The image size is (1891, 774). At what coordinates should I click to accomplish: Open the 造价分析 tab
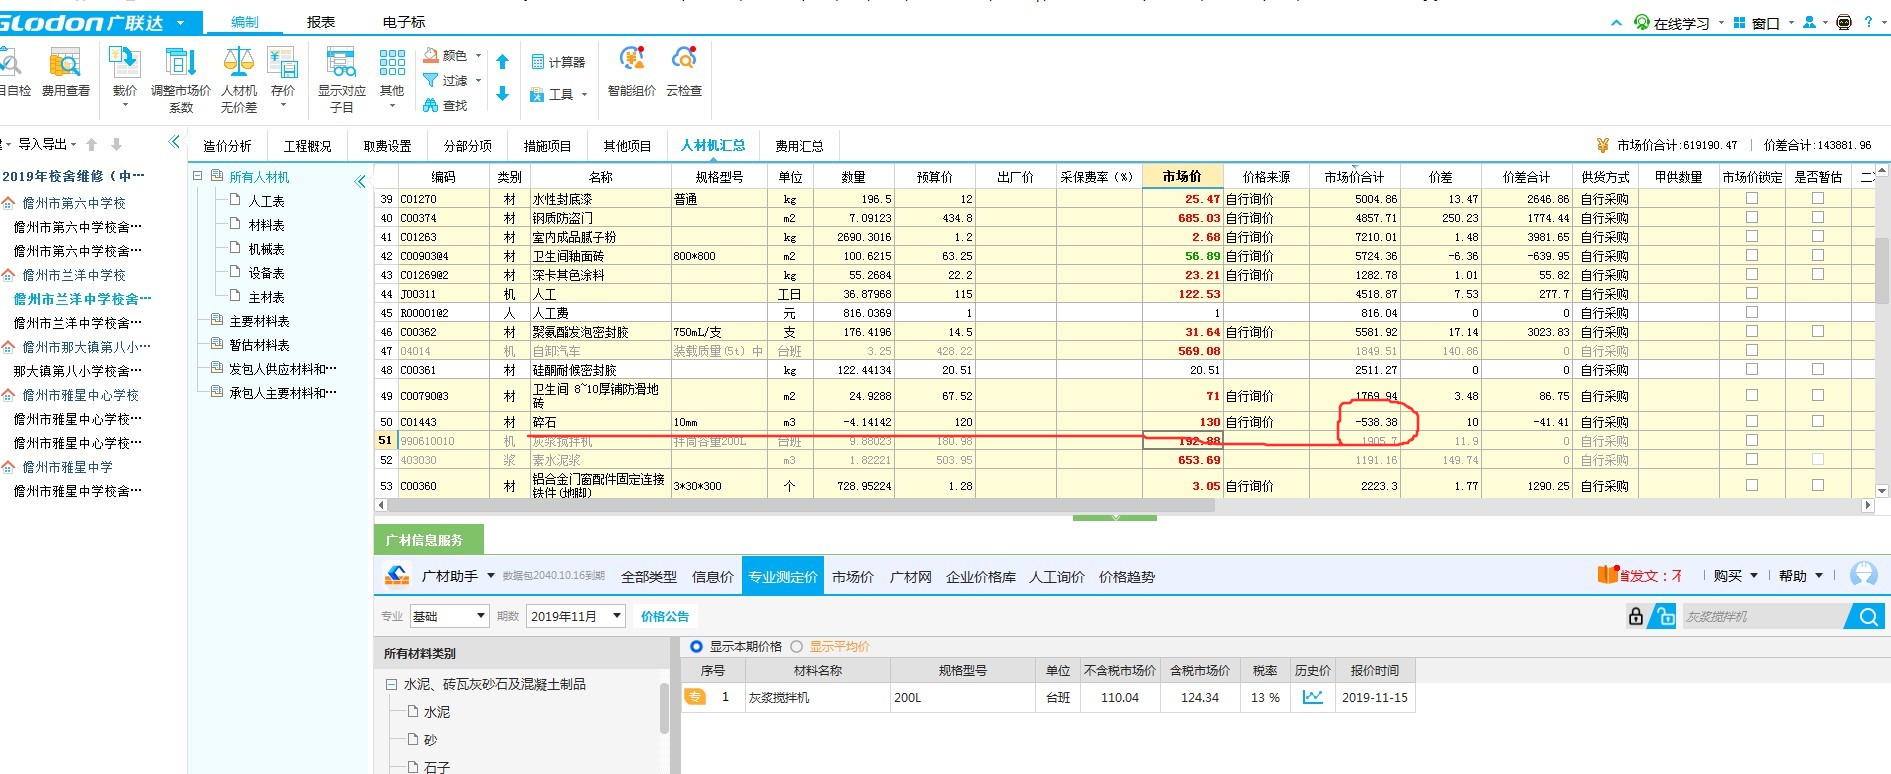click(227, 146)
